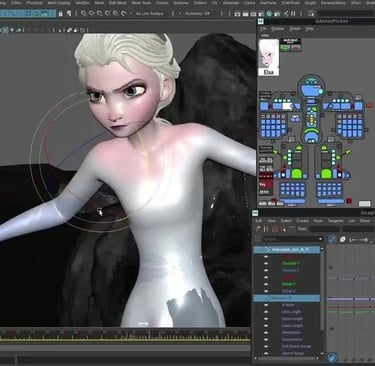
Task: Open the Show menu in Graph Editor
Action: point(365,221)
